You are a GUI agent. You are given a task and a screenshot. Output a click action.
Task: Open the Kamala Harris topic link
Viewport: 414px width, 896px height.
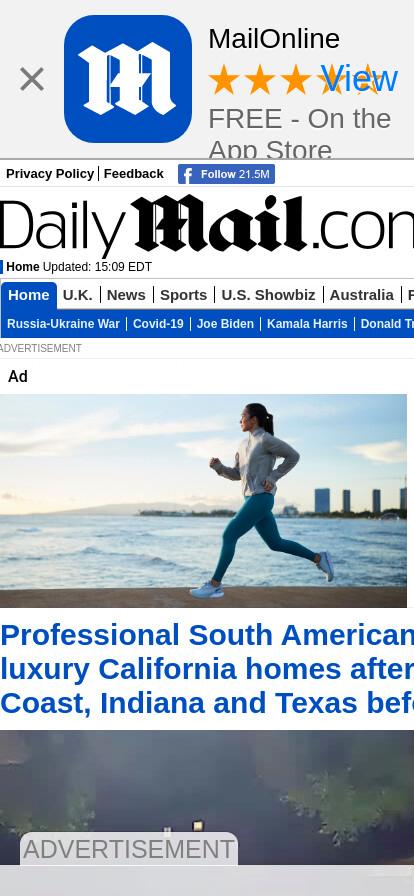[x=307, y=324]
